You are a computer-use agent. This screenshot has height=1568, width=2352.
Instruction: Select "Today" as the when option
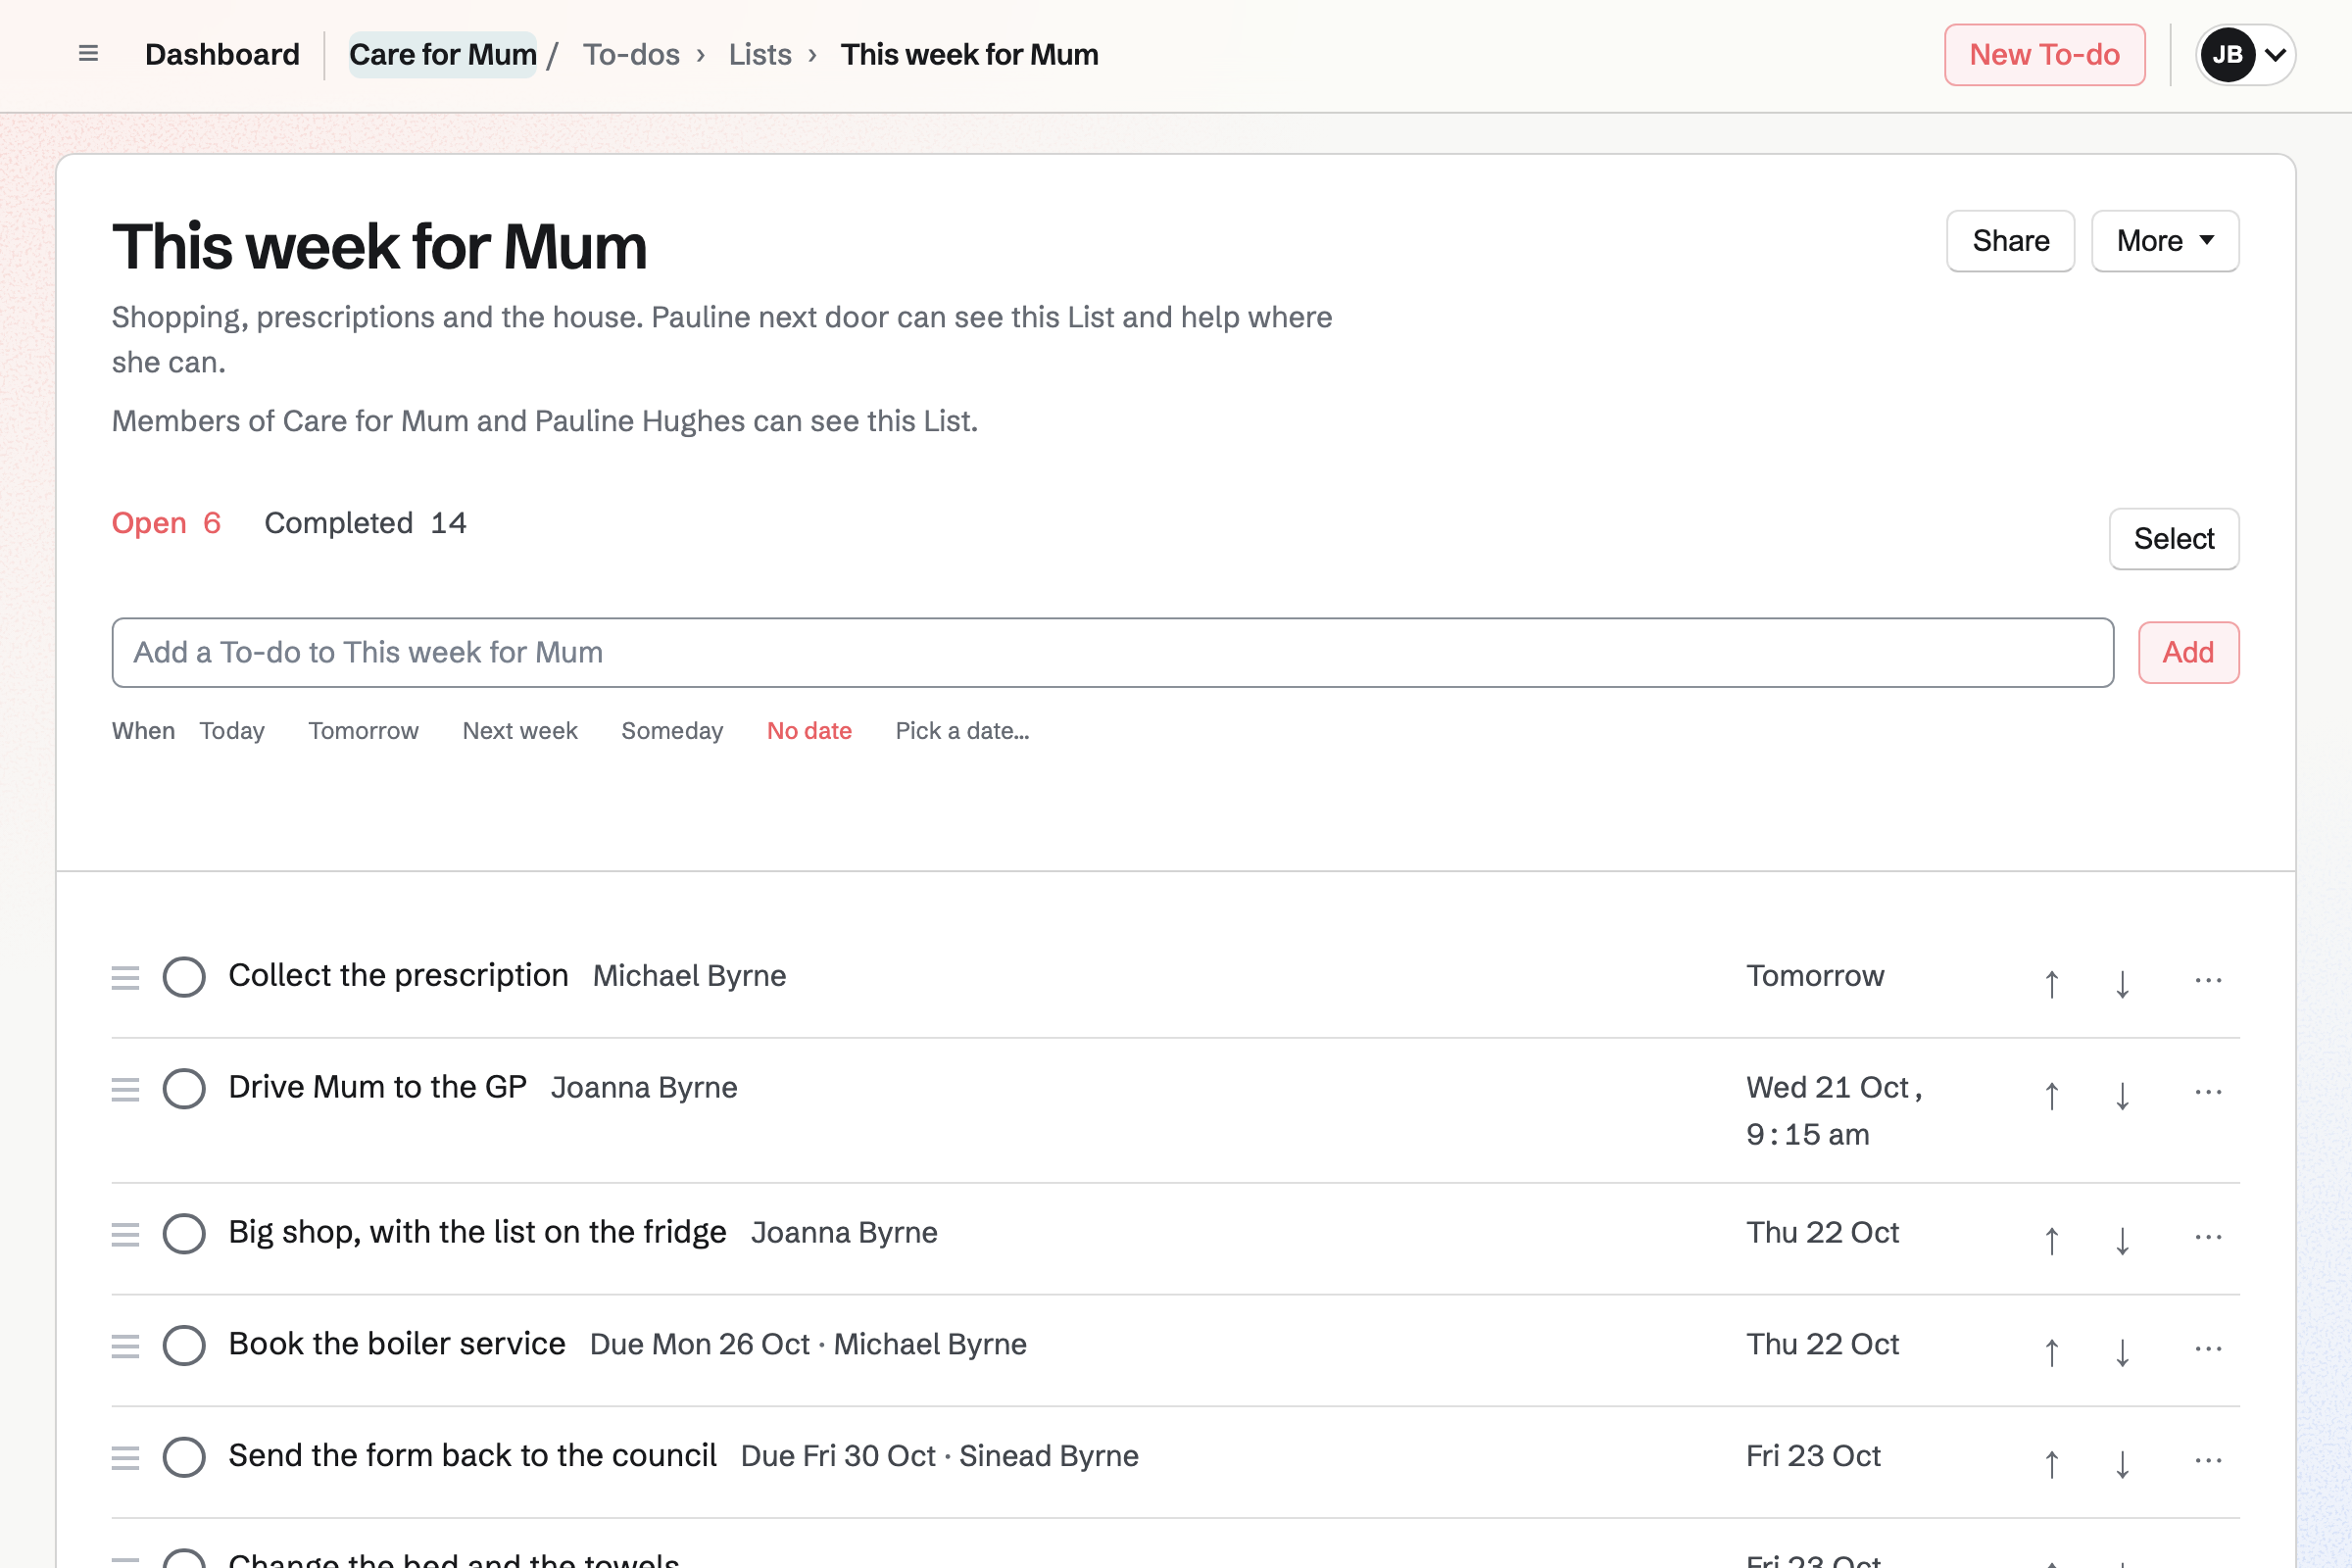[x=232, y=731]
